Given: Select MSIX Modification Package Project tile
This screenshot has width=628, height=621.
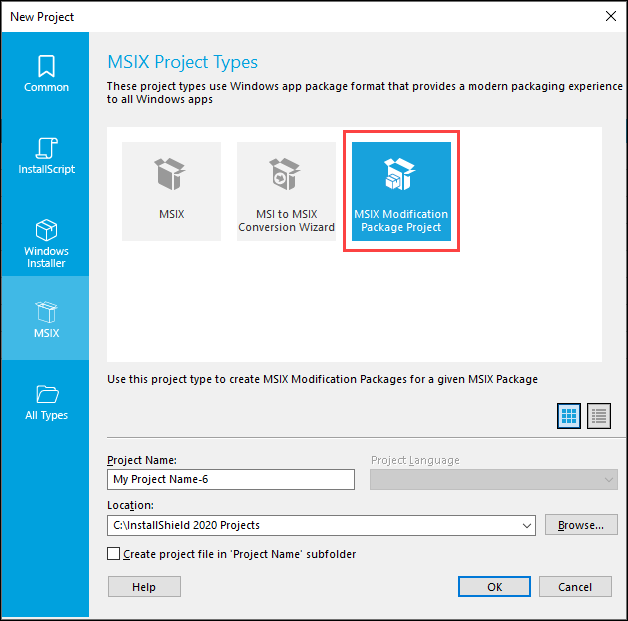Looking at the screenshot, I should (x=401, y=190).
